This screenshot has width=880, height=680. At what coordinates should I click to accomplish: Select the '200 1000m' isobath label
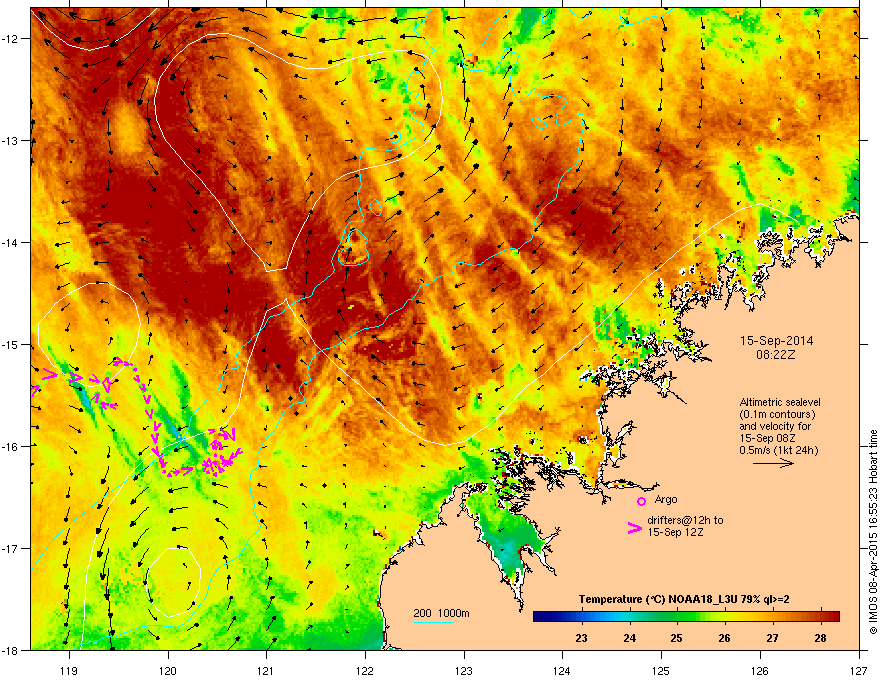pyautogui.click(x=441, y=613)
